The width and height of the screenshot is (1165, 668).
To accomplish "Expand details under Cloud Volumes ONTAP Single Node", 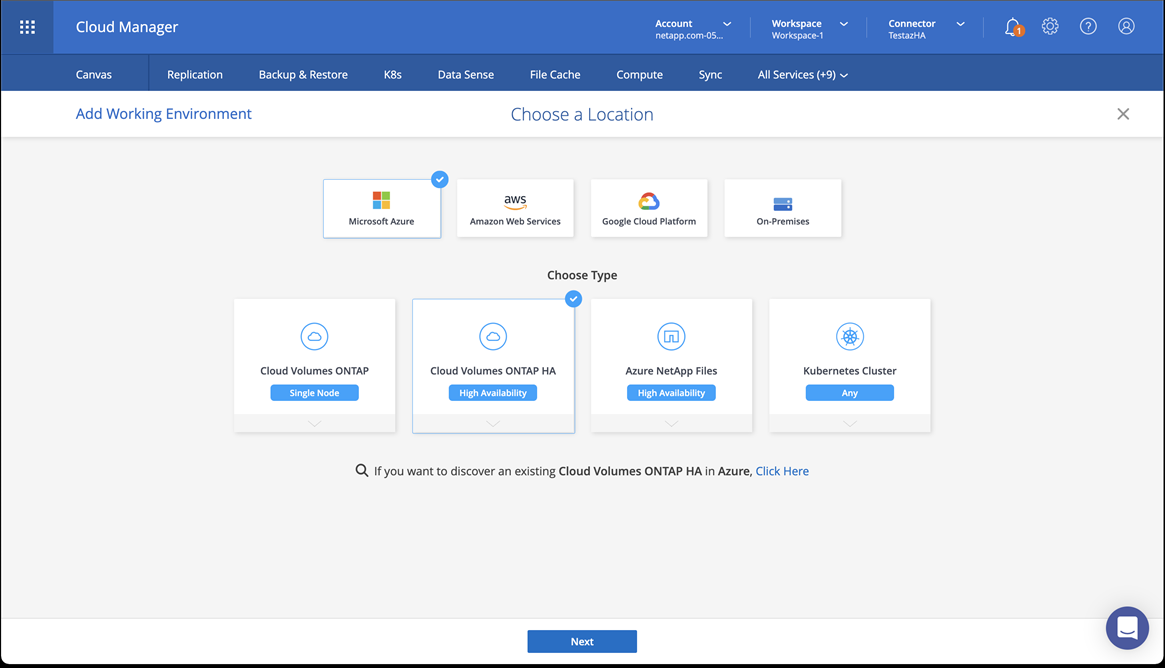I will coord(314,423).
